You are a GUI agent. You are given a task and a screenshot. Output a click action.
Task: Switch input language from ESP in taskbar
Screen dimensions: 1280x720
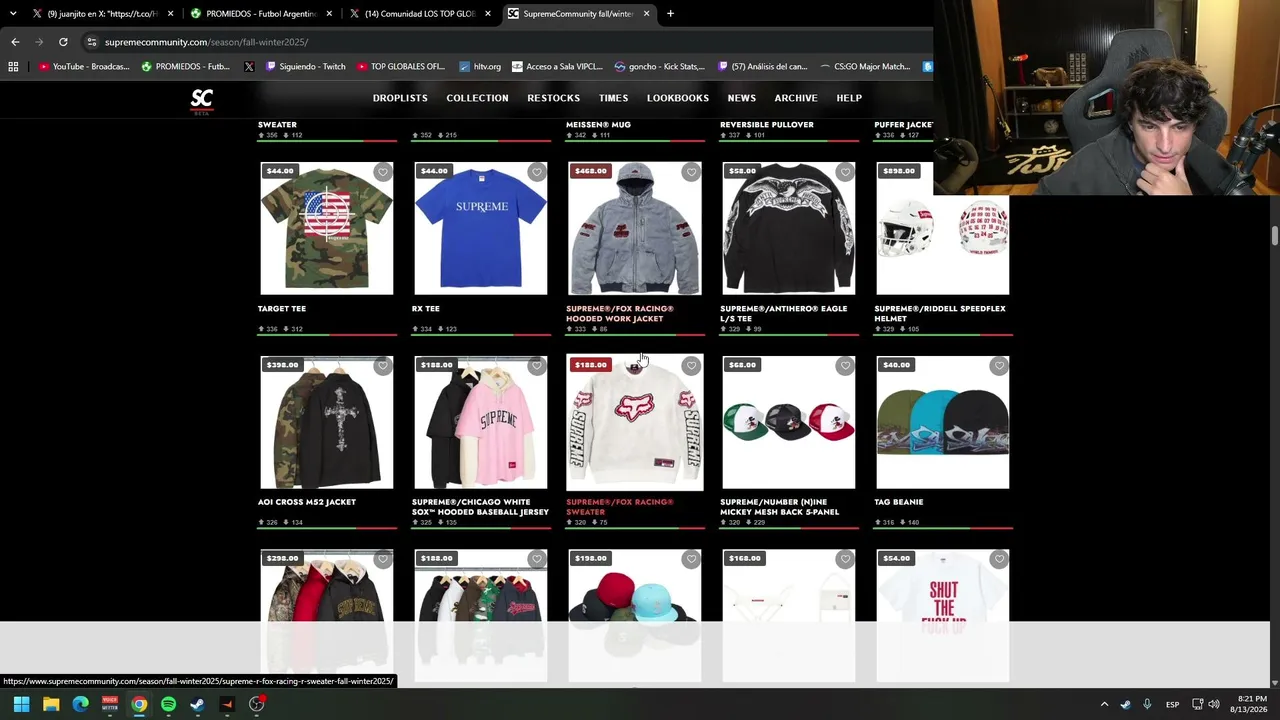click(1172, 704)
